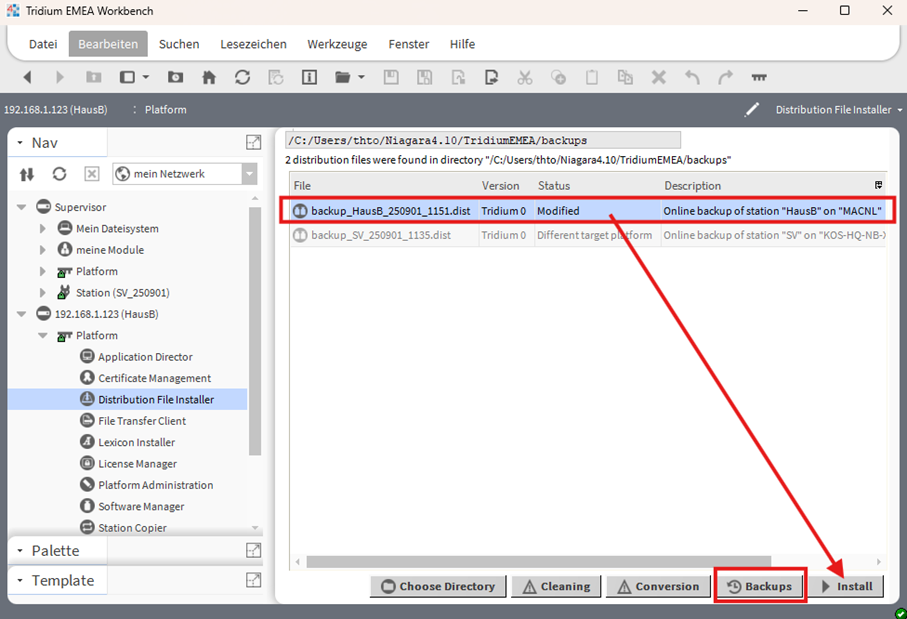This screenshot has width=907, height=619.
Task: Refresh view using the circular arrows toolbar icon
Action: pyautogui.click(x=242, y=78)
